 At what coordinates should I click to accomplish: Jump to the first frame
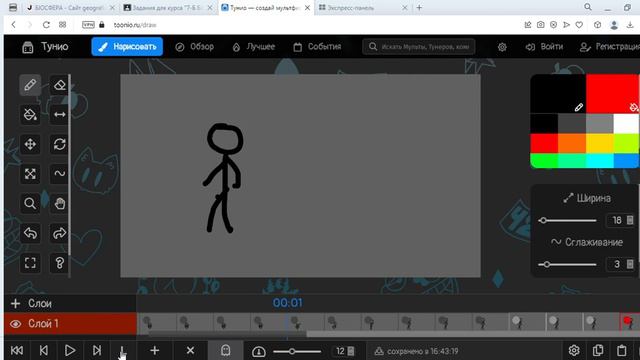17,351
